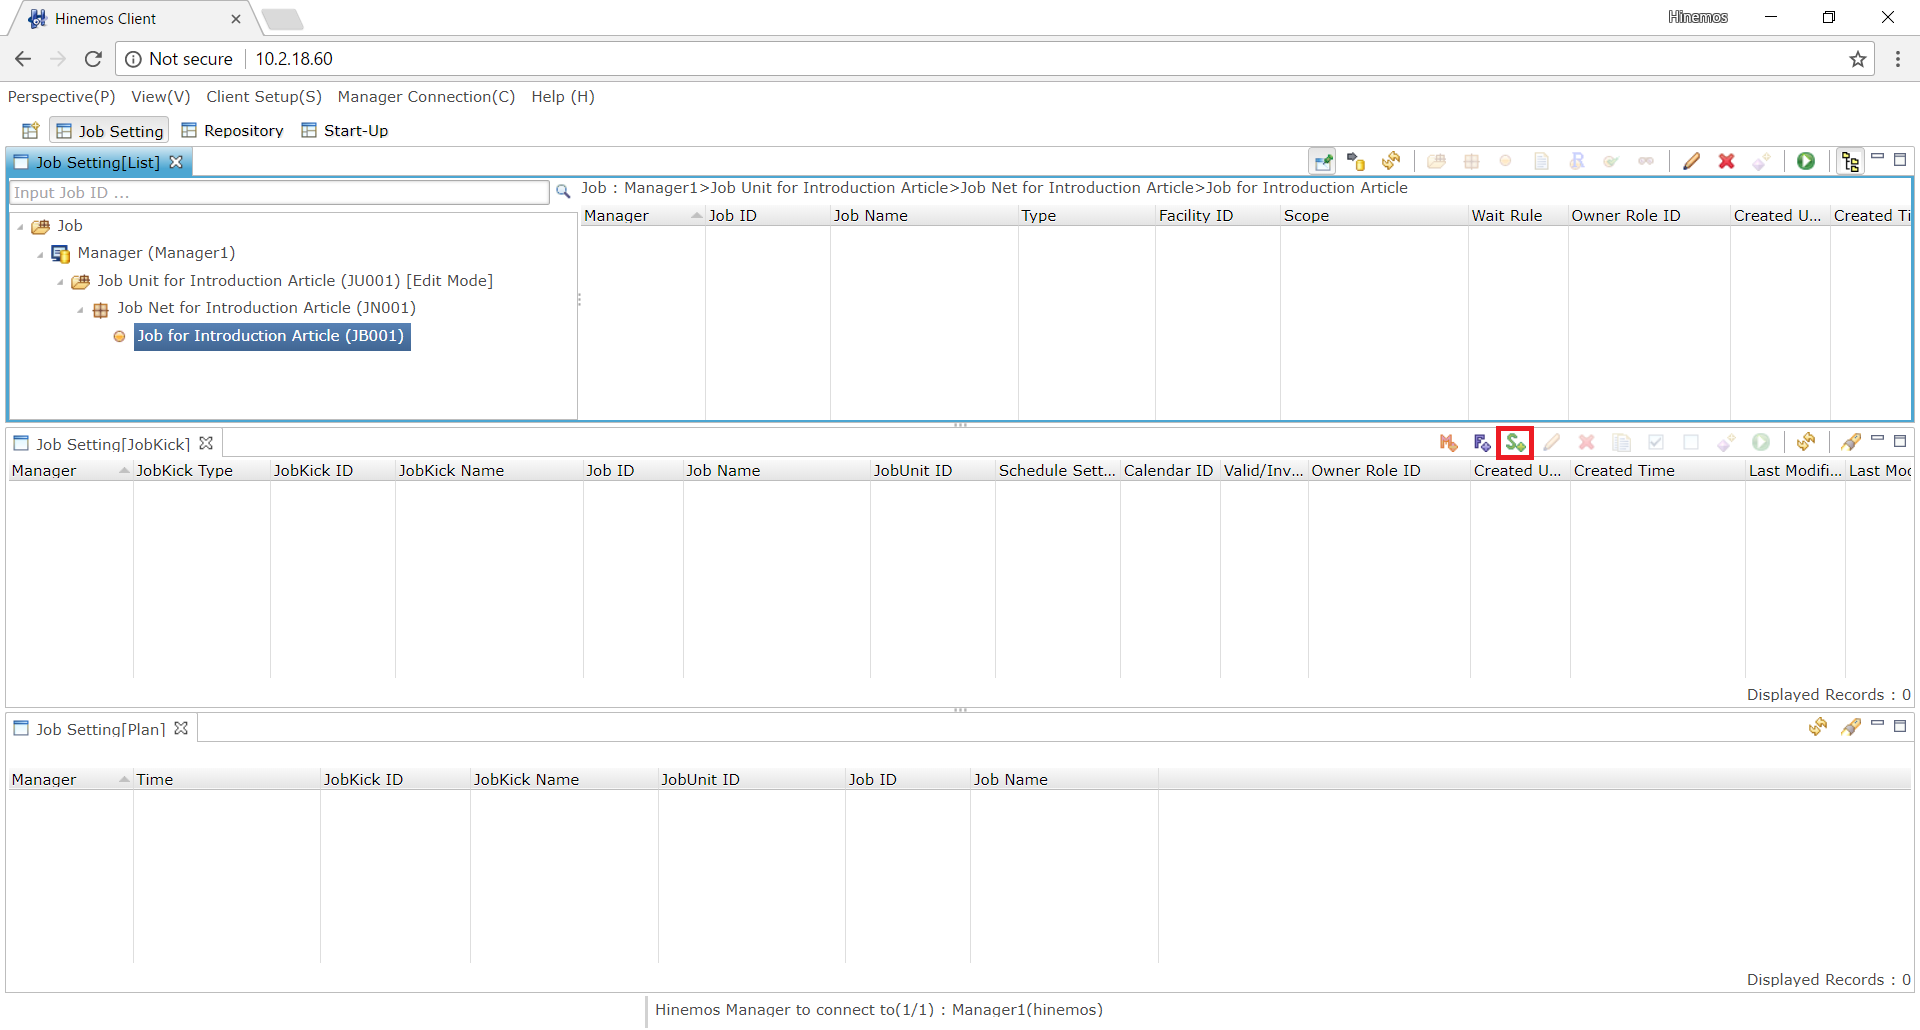Select Job Net for Introduction Article (JN001)

266,308
